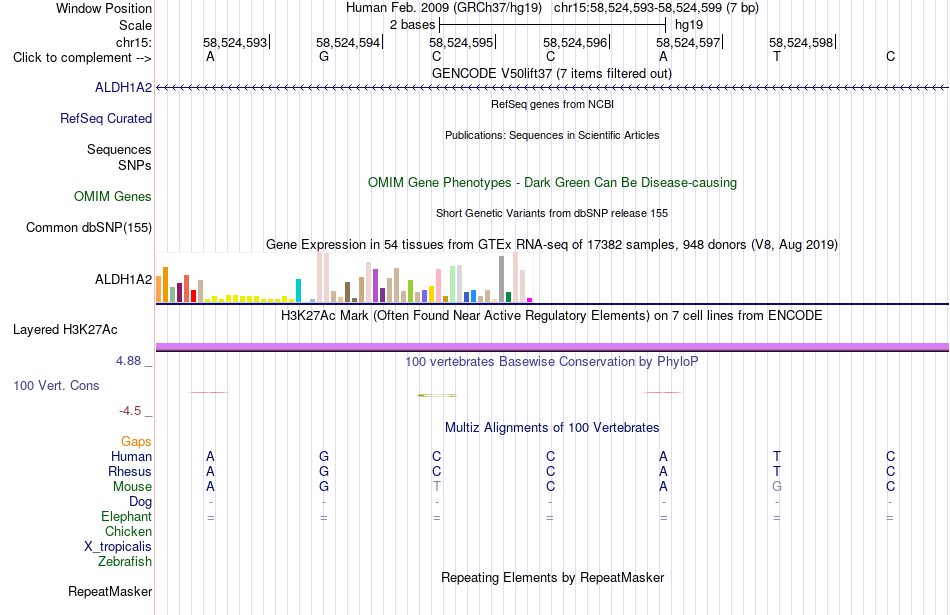Click the purple H3K27Ac signal bar

click(553, 347)
